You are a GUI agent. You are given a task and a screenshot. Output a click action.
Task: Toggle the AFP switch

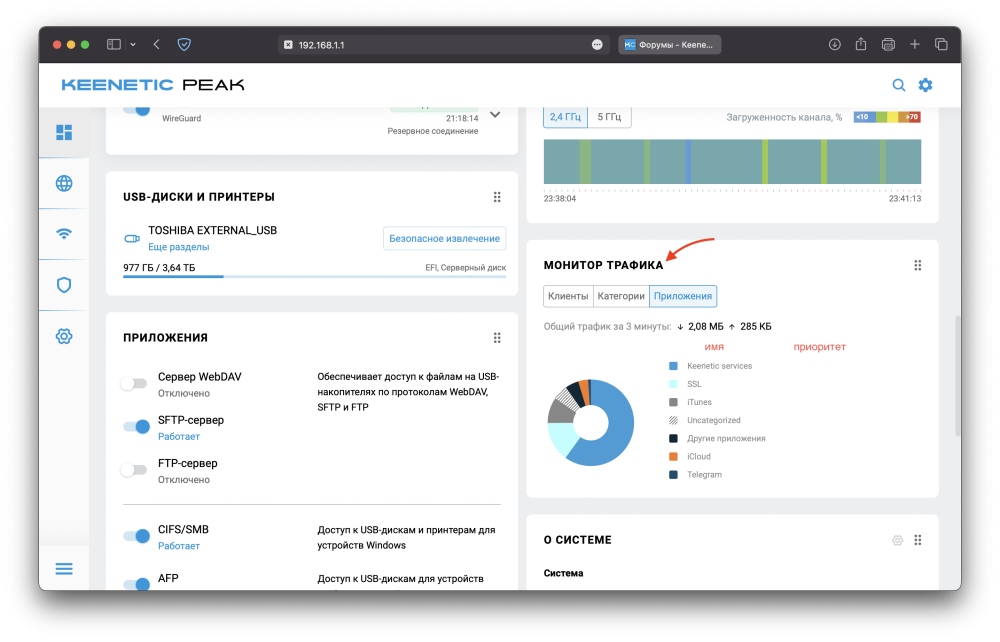pyautogui.click(x=136, y=583)
